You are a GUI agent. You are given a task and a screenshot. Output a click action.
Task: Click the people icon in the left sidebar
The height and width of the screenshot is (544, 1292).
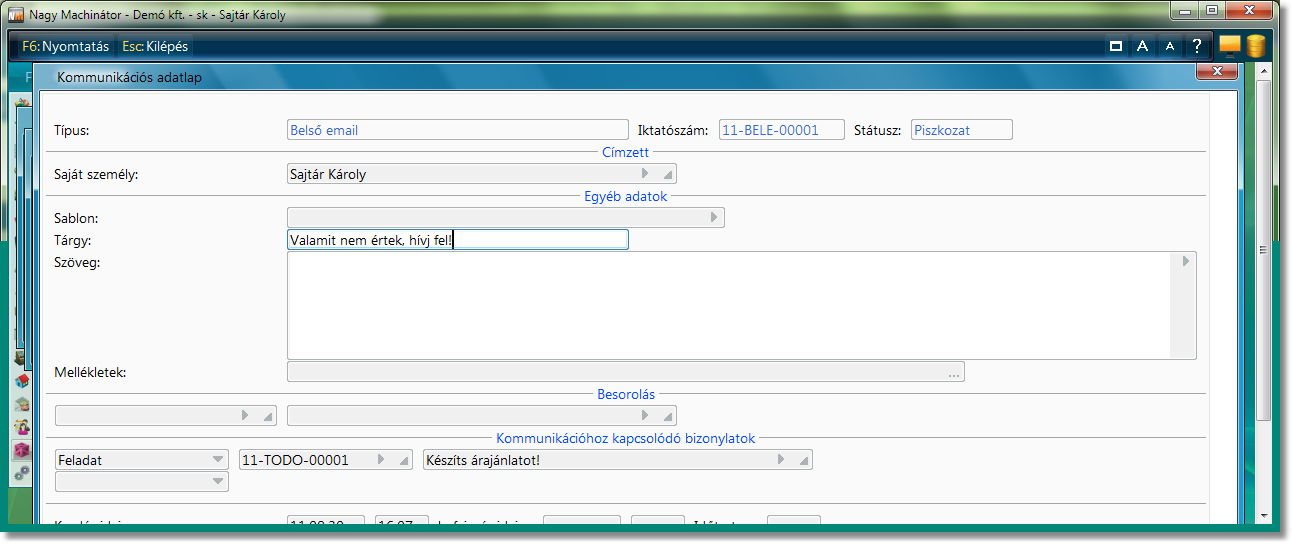[21, 427]
